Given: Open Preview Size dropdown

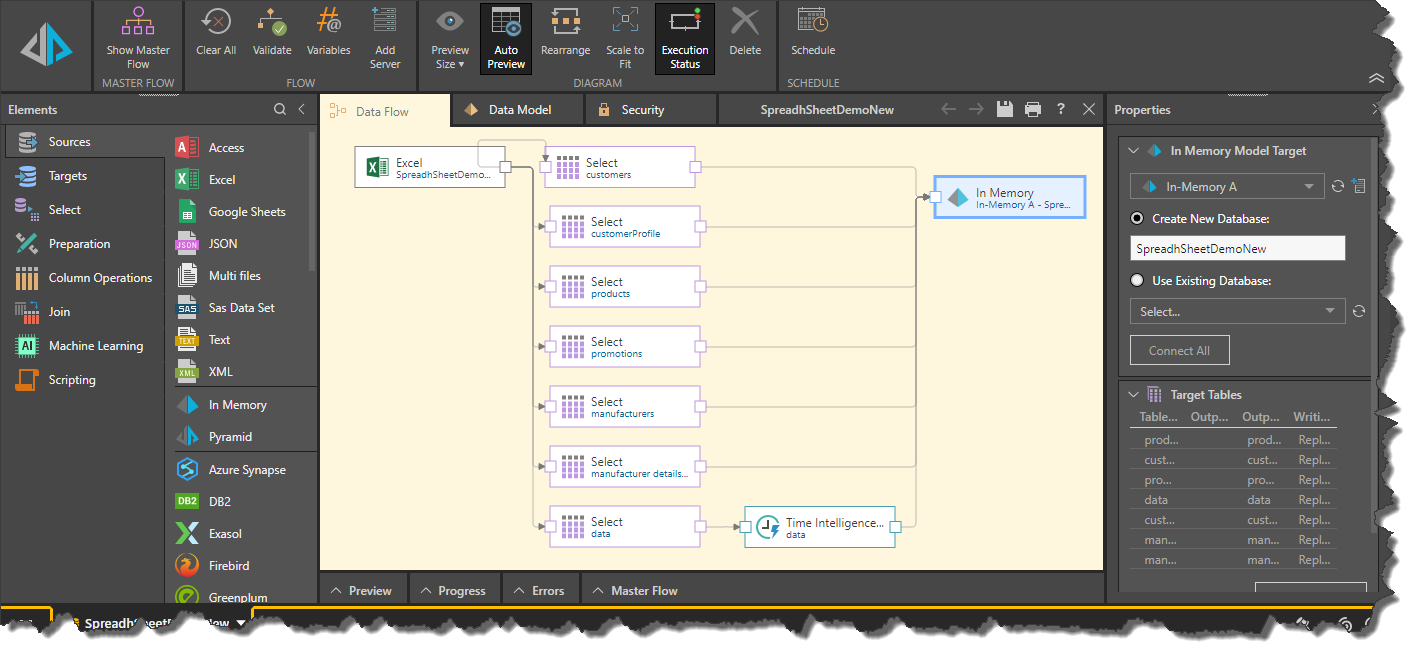Looking at the screenshot, I should tap(449, 38).
